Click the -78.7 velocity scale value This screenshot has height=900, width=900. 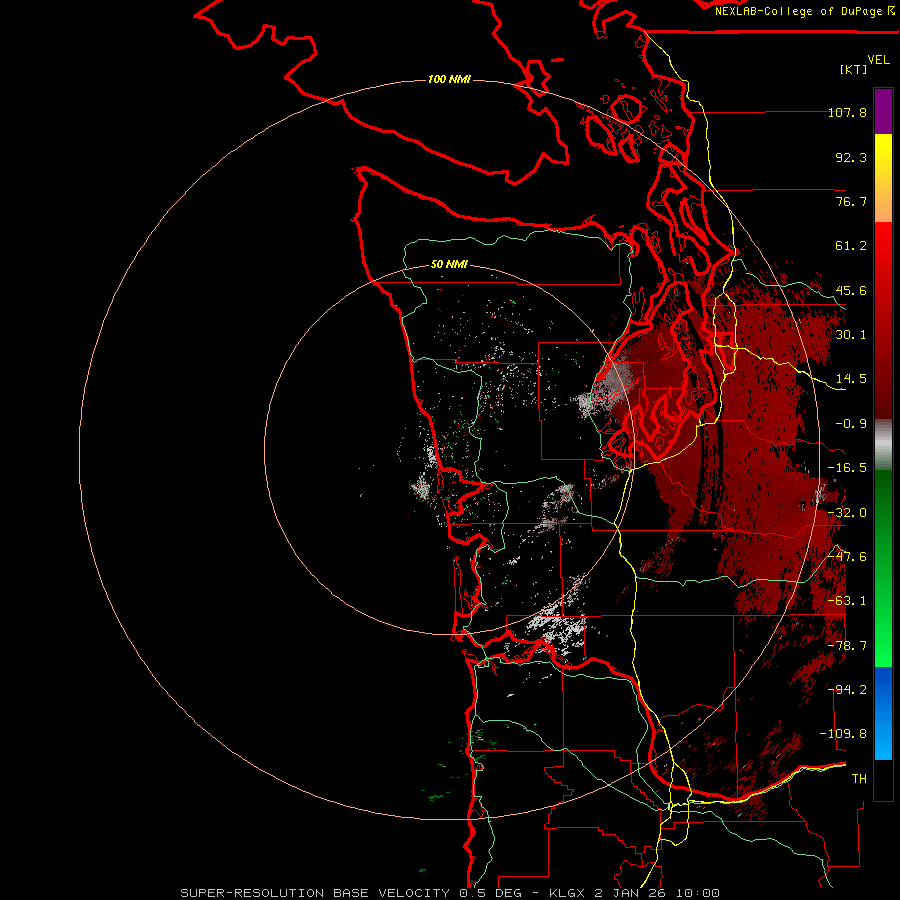(x=847, y=646)
